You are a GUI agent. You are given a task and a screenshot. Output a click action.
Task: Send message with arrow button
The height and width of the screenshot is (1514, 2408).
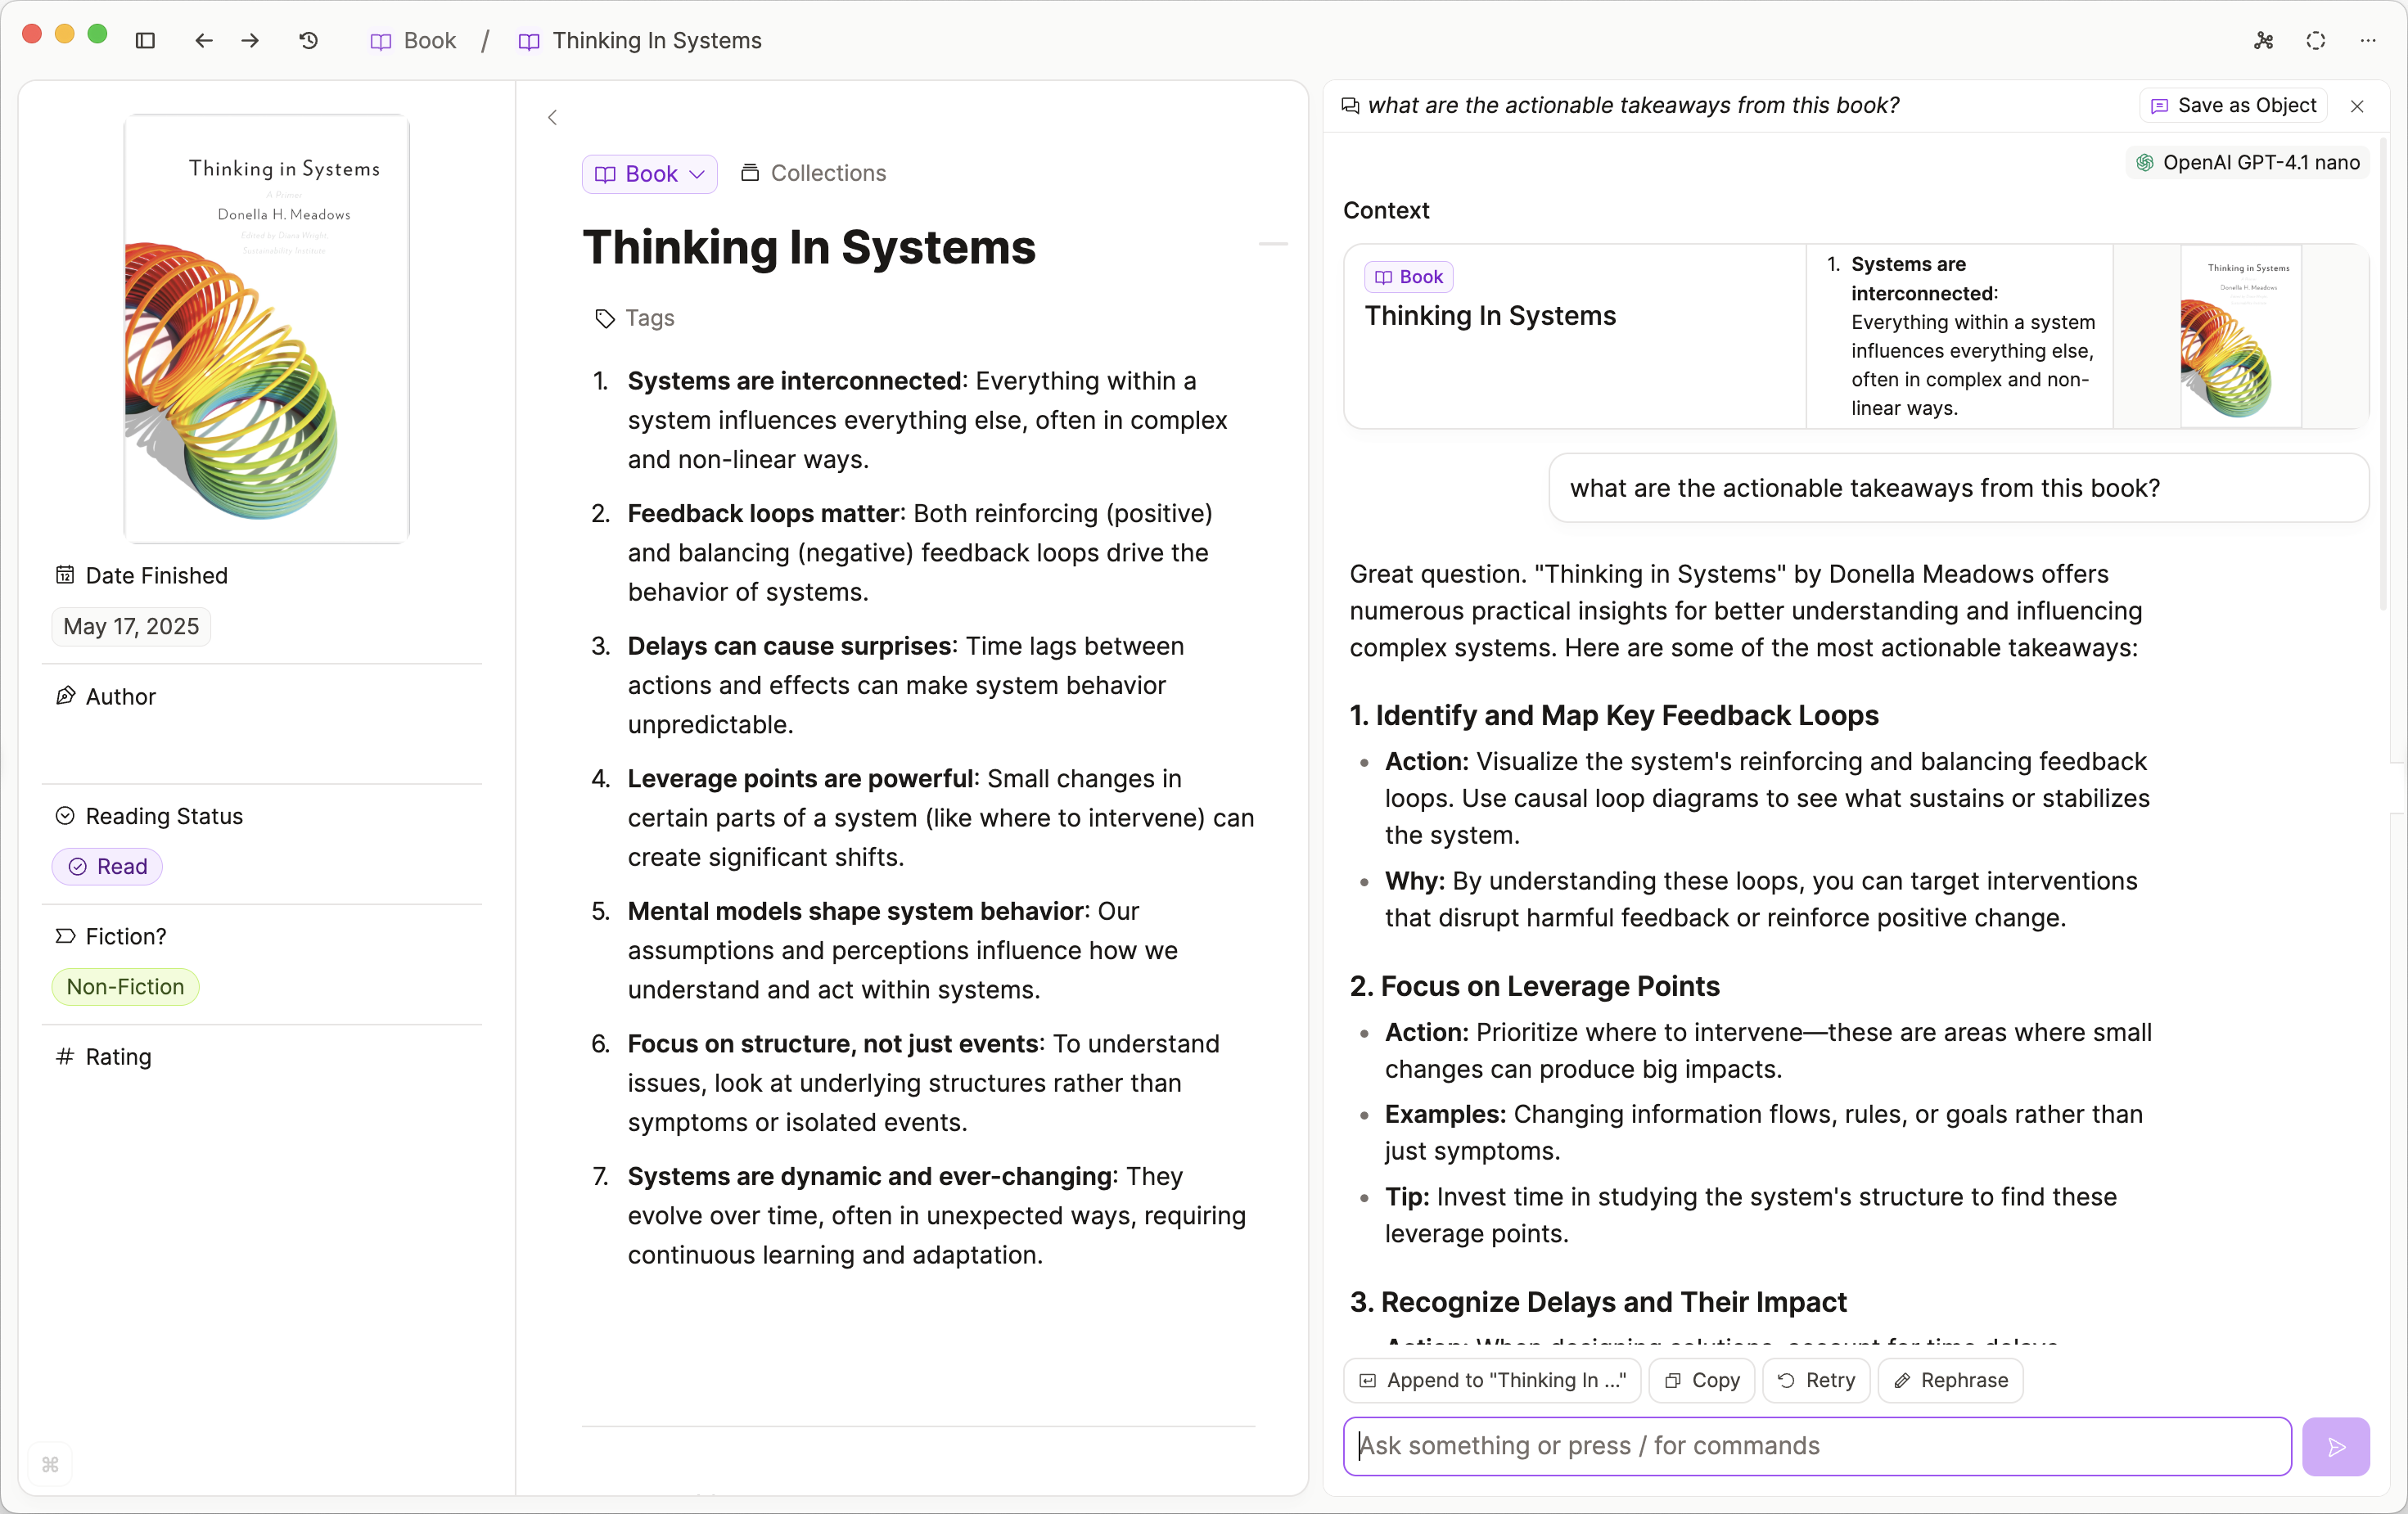point(2335,1446)
